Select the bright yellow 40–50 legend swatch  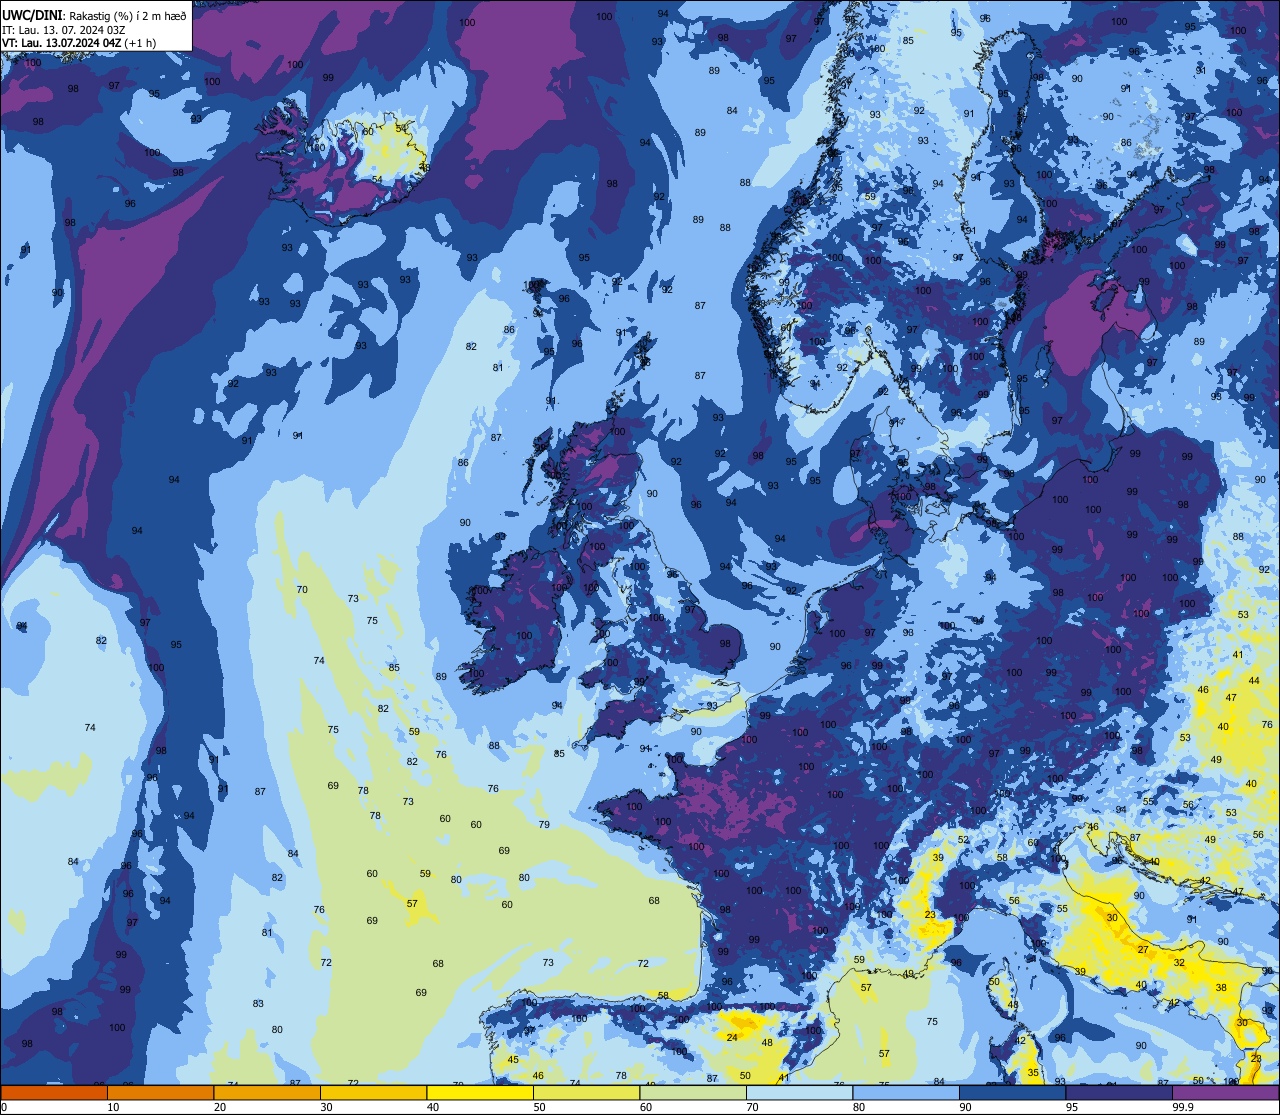point(480,1093)
